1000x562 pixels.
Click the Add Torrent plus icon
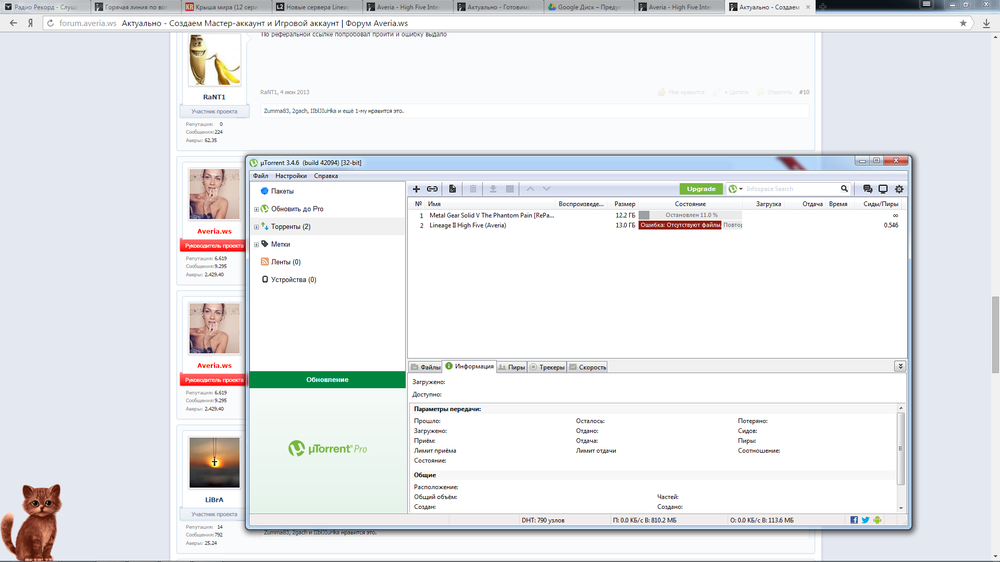coord(417,189)
